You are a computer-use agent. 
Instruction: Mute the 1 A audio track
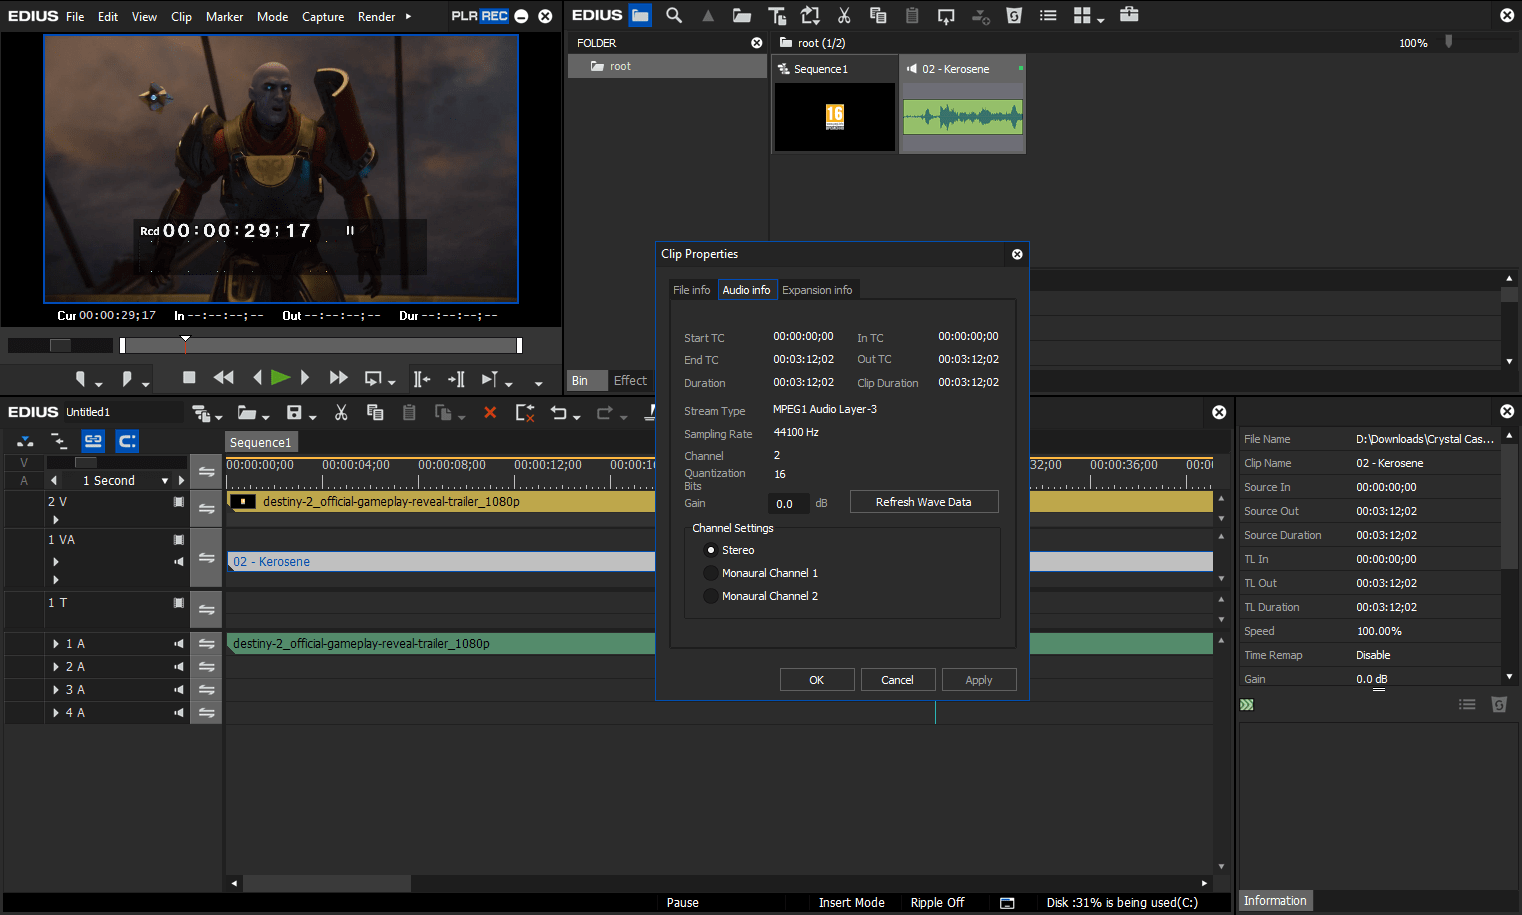point(179,644)
